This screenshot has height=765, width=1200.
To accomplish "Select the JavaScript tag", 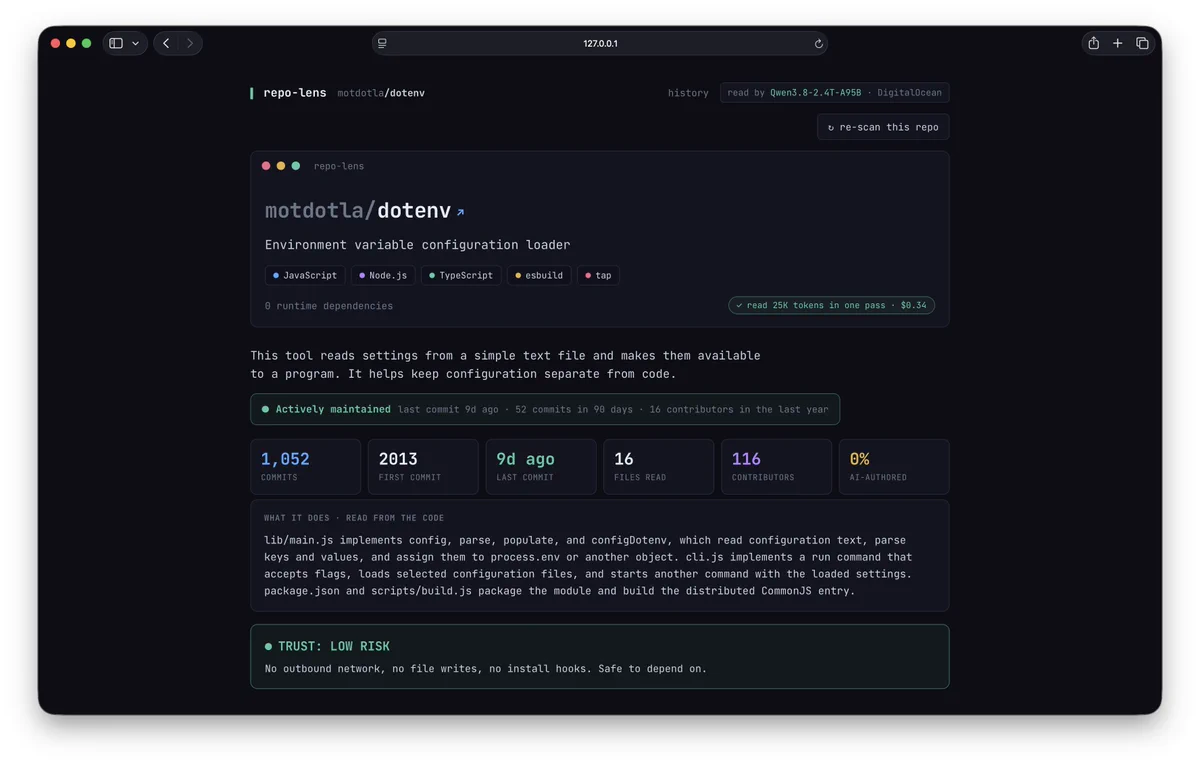I will (305, 275).
